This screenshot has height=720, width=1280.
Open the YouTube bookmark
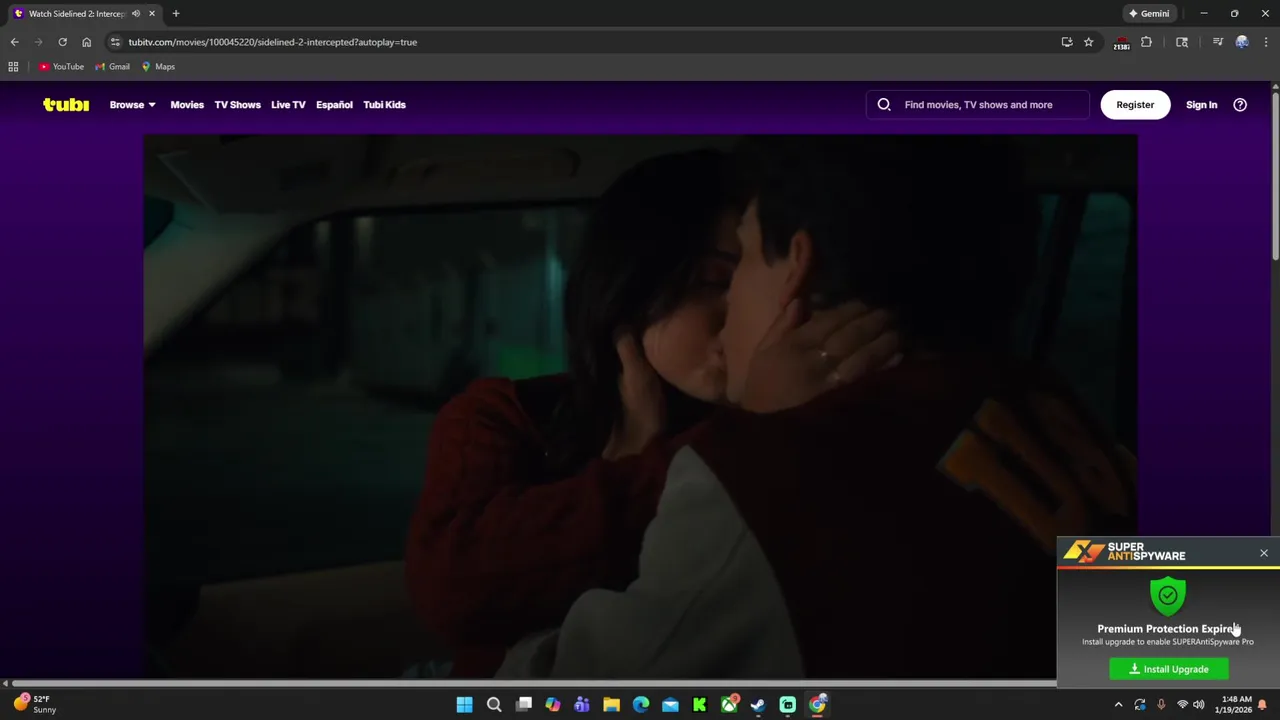click(61, 66)
